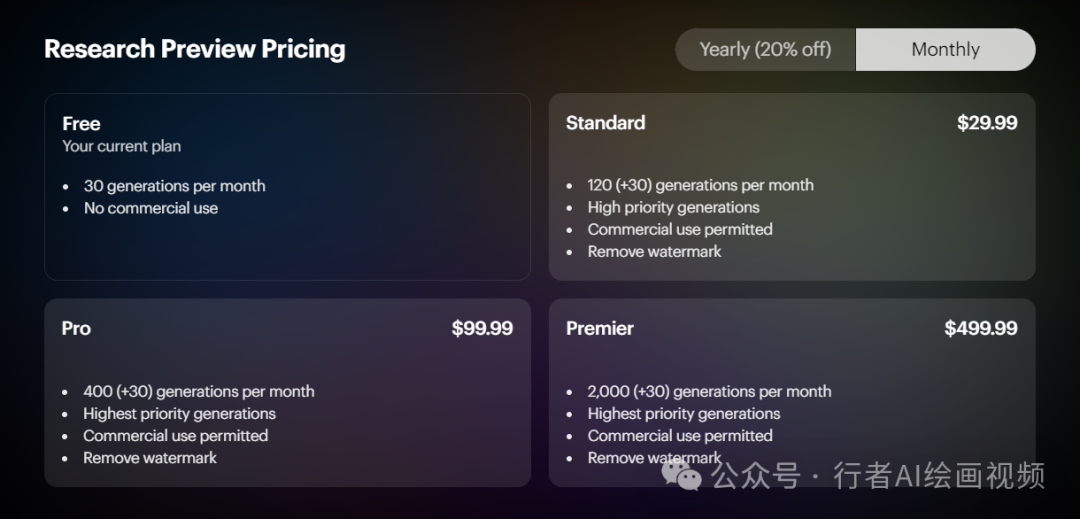Screen dimensions: 1080x519
Task: Click "30 generations per month" in Free
Action: (x=174, y=186)
